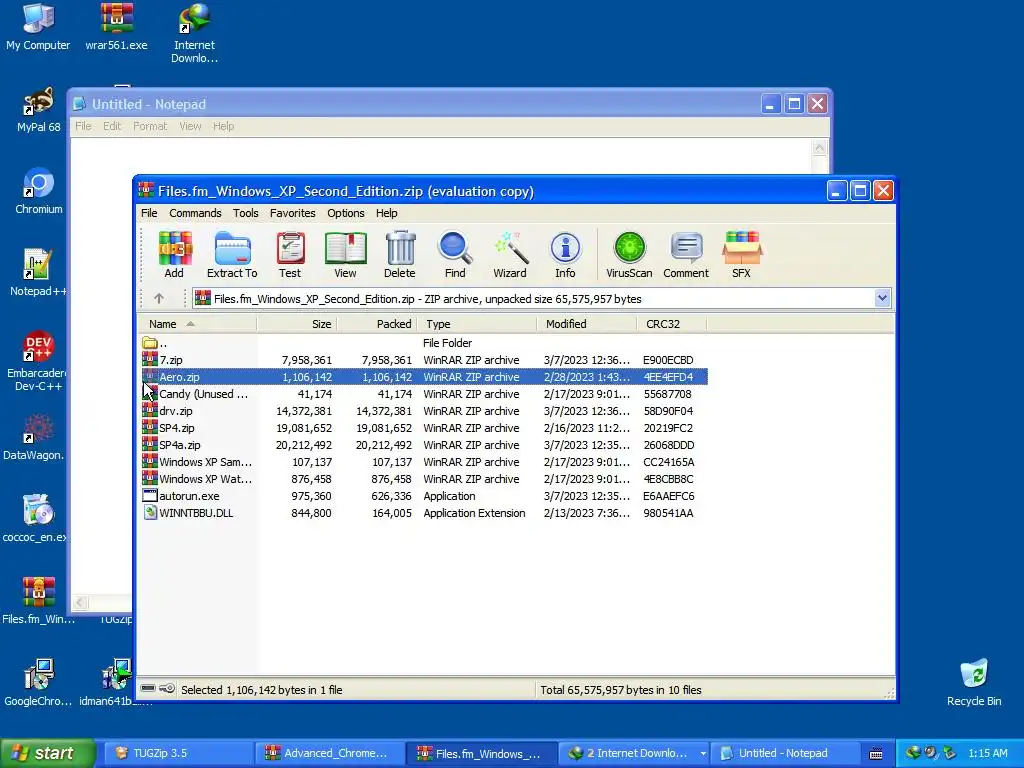Expand 2 Internet Download taskbar group
The width and height of the screenshot is (1024, 768).
point(634,753)
